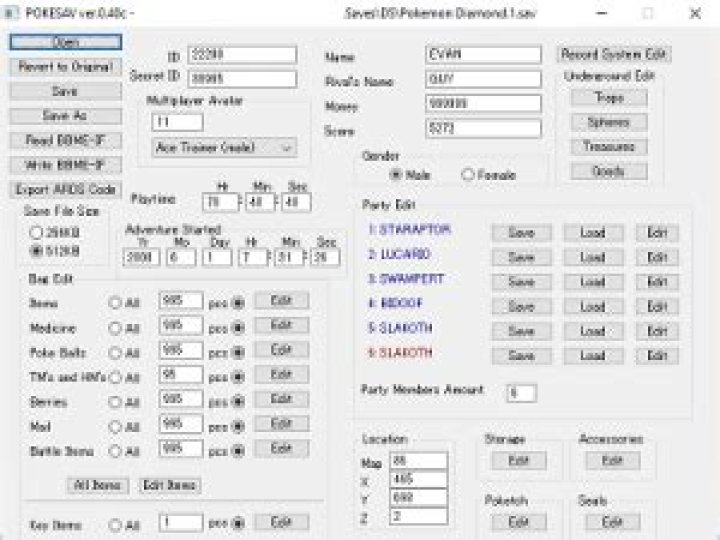Click Revert to Original button
The height and width of the screenshot is (540, 720).
(66, 67)
